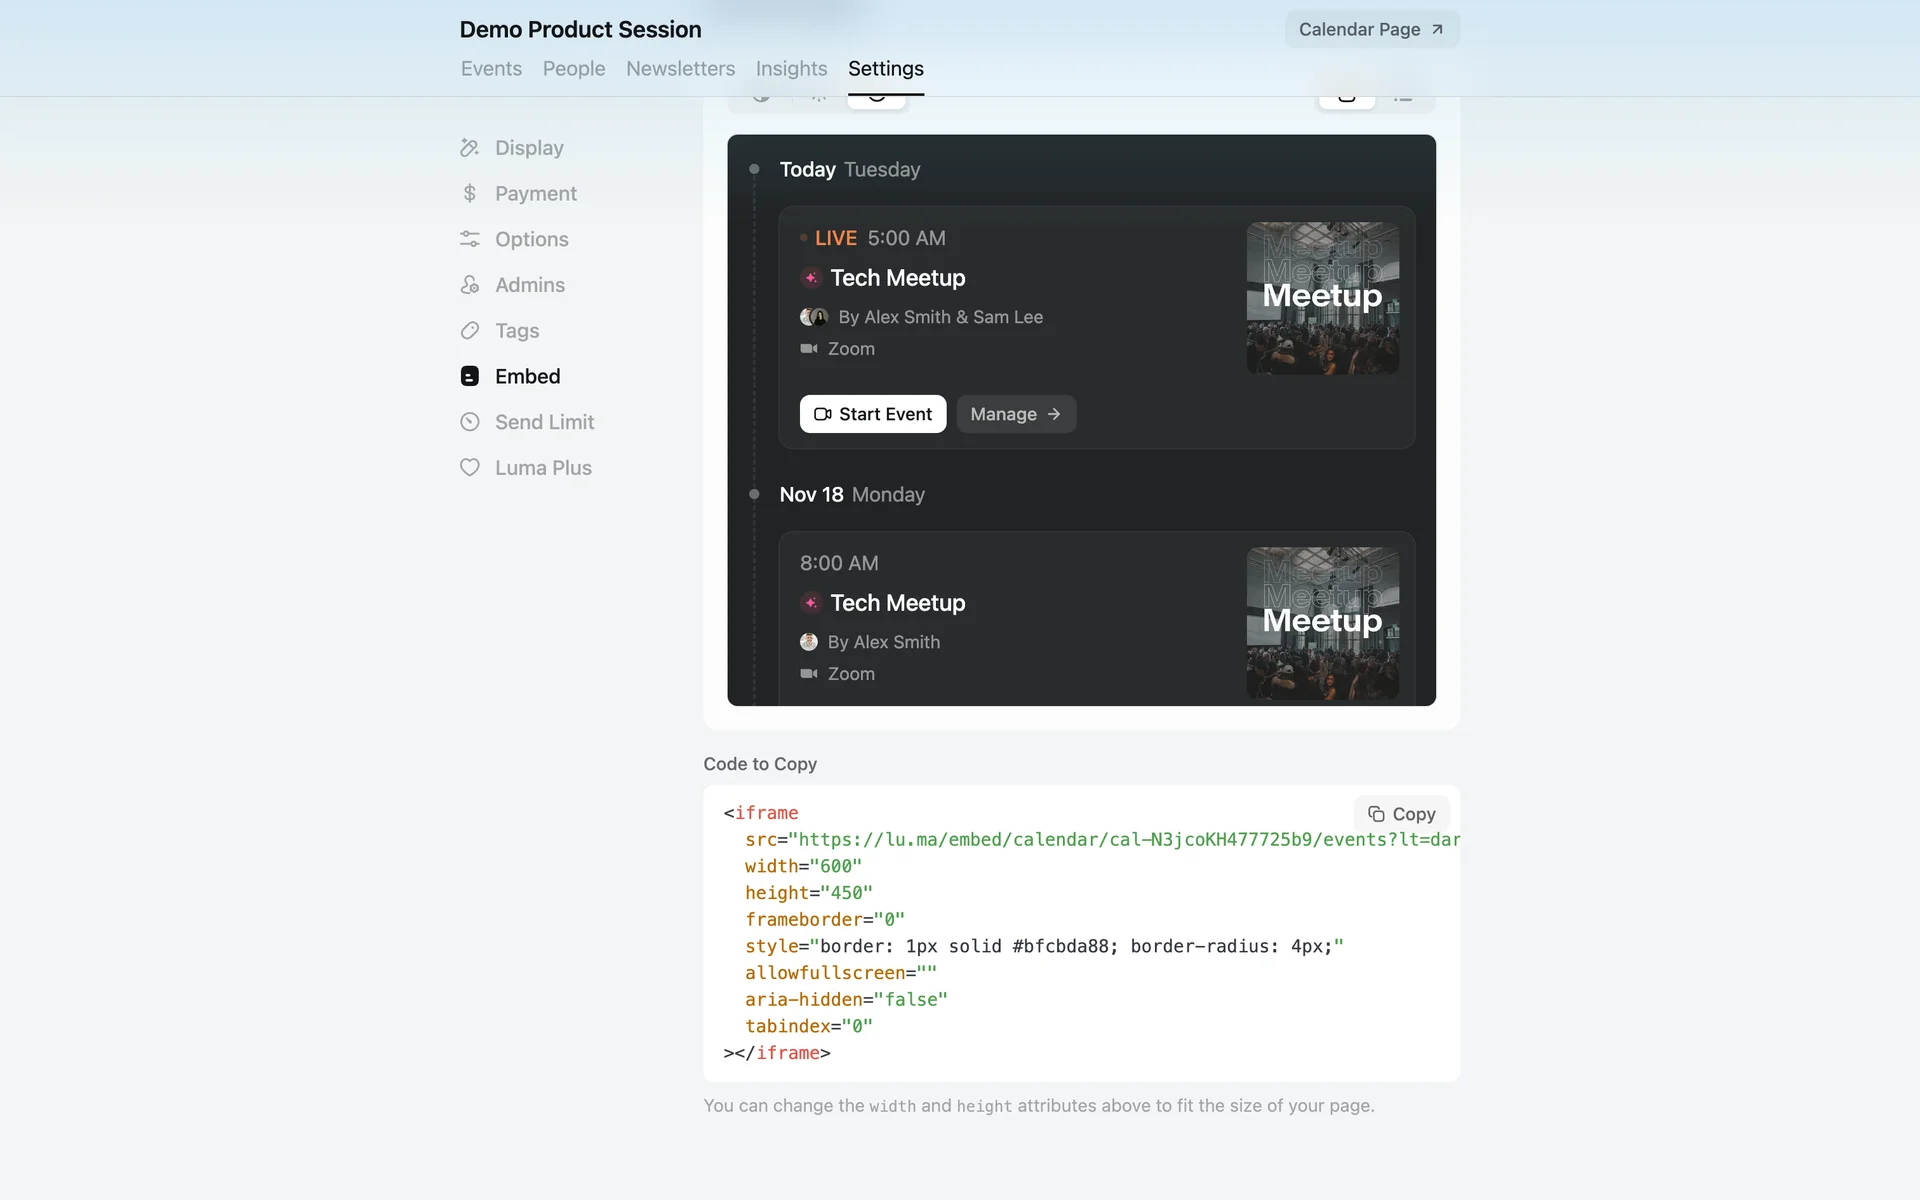Open the Newsletters tab

pyautogui.click(x=680, y=69)
